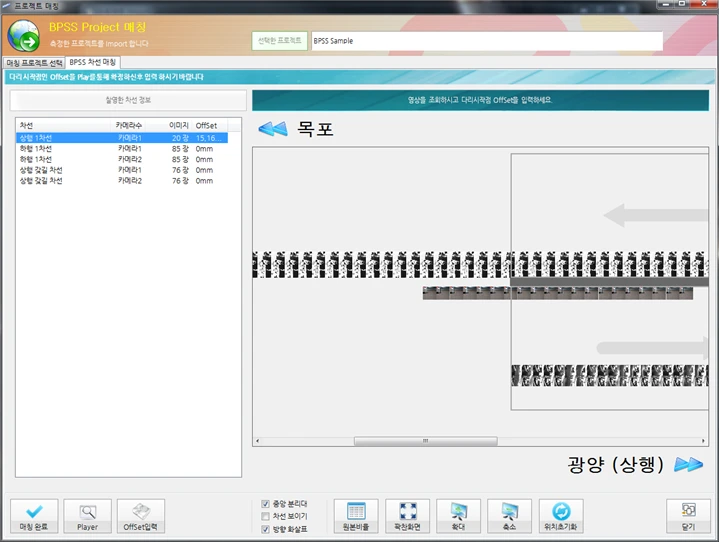The image size is (719, 542).
Task: Click the double right arrow near 광양 (상행)
Action: tap(688, 465)
